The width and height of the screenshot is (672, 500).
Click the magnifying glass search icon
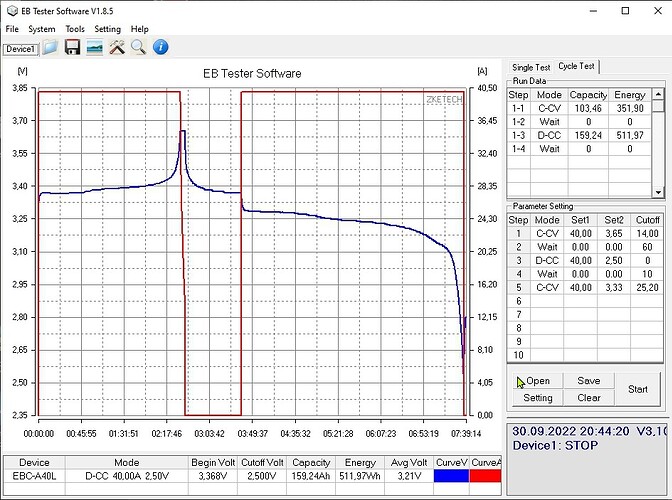[138, 47]
